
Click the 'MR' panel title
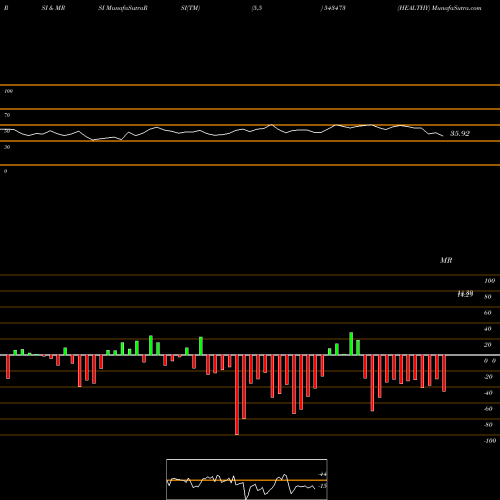tap(446, 260)
